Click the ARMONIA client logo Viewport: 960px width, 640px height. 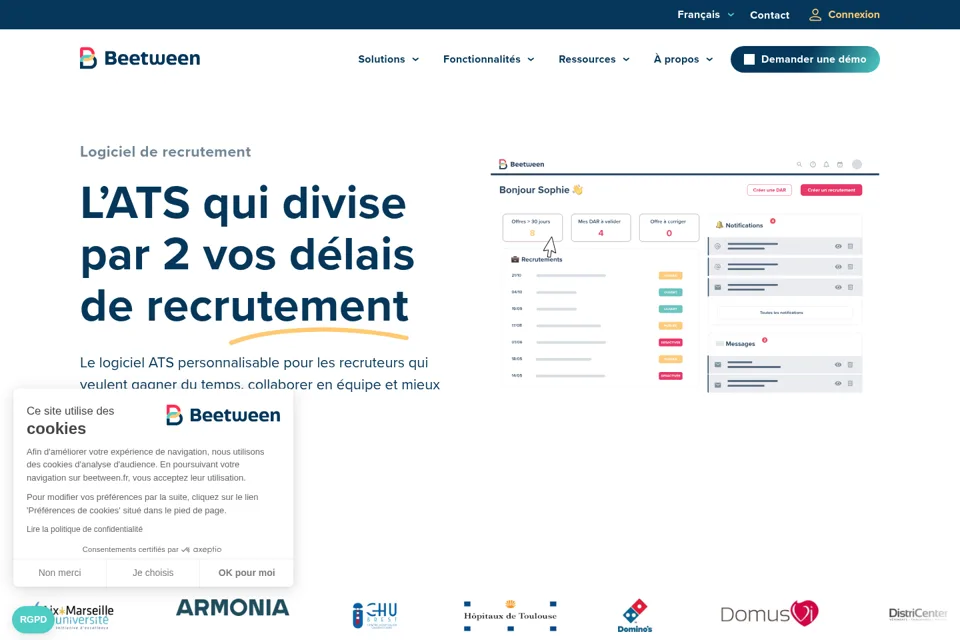click(x=233, y=608)
